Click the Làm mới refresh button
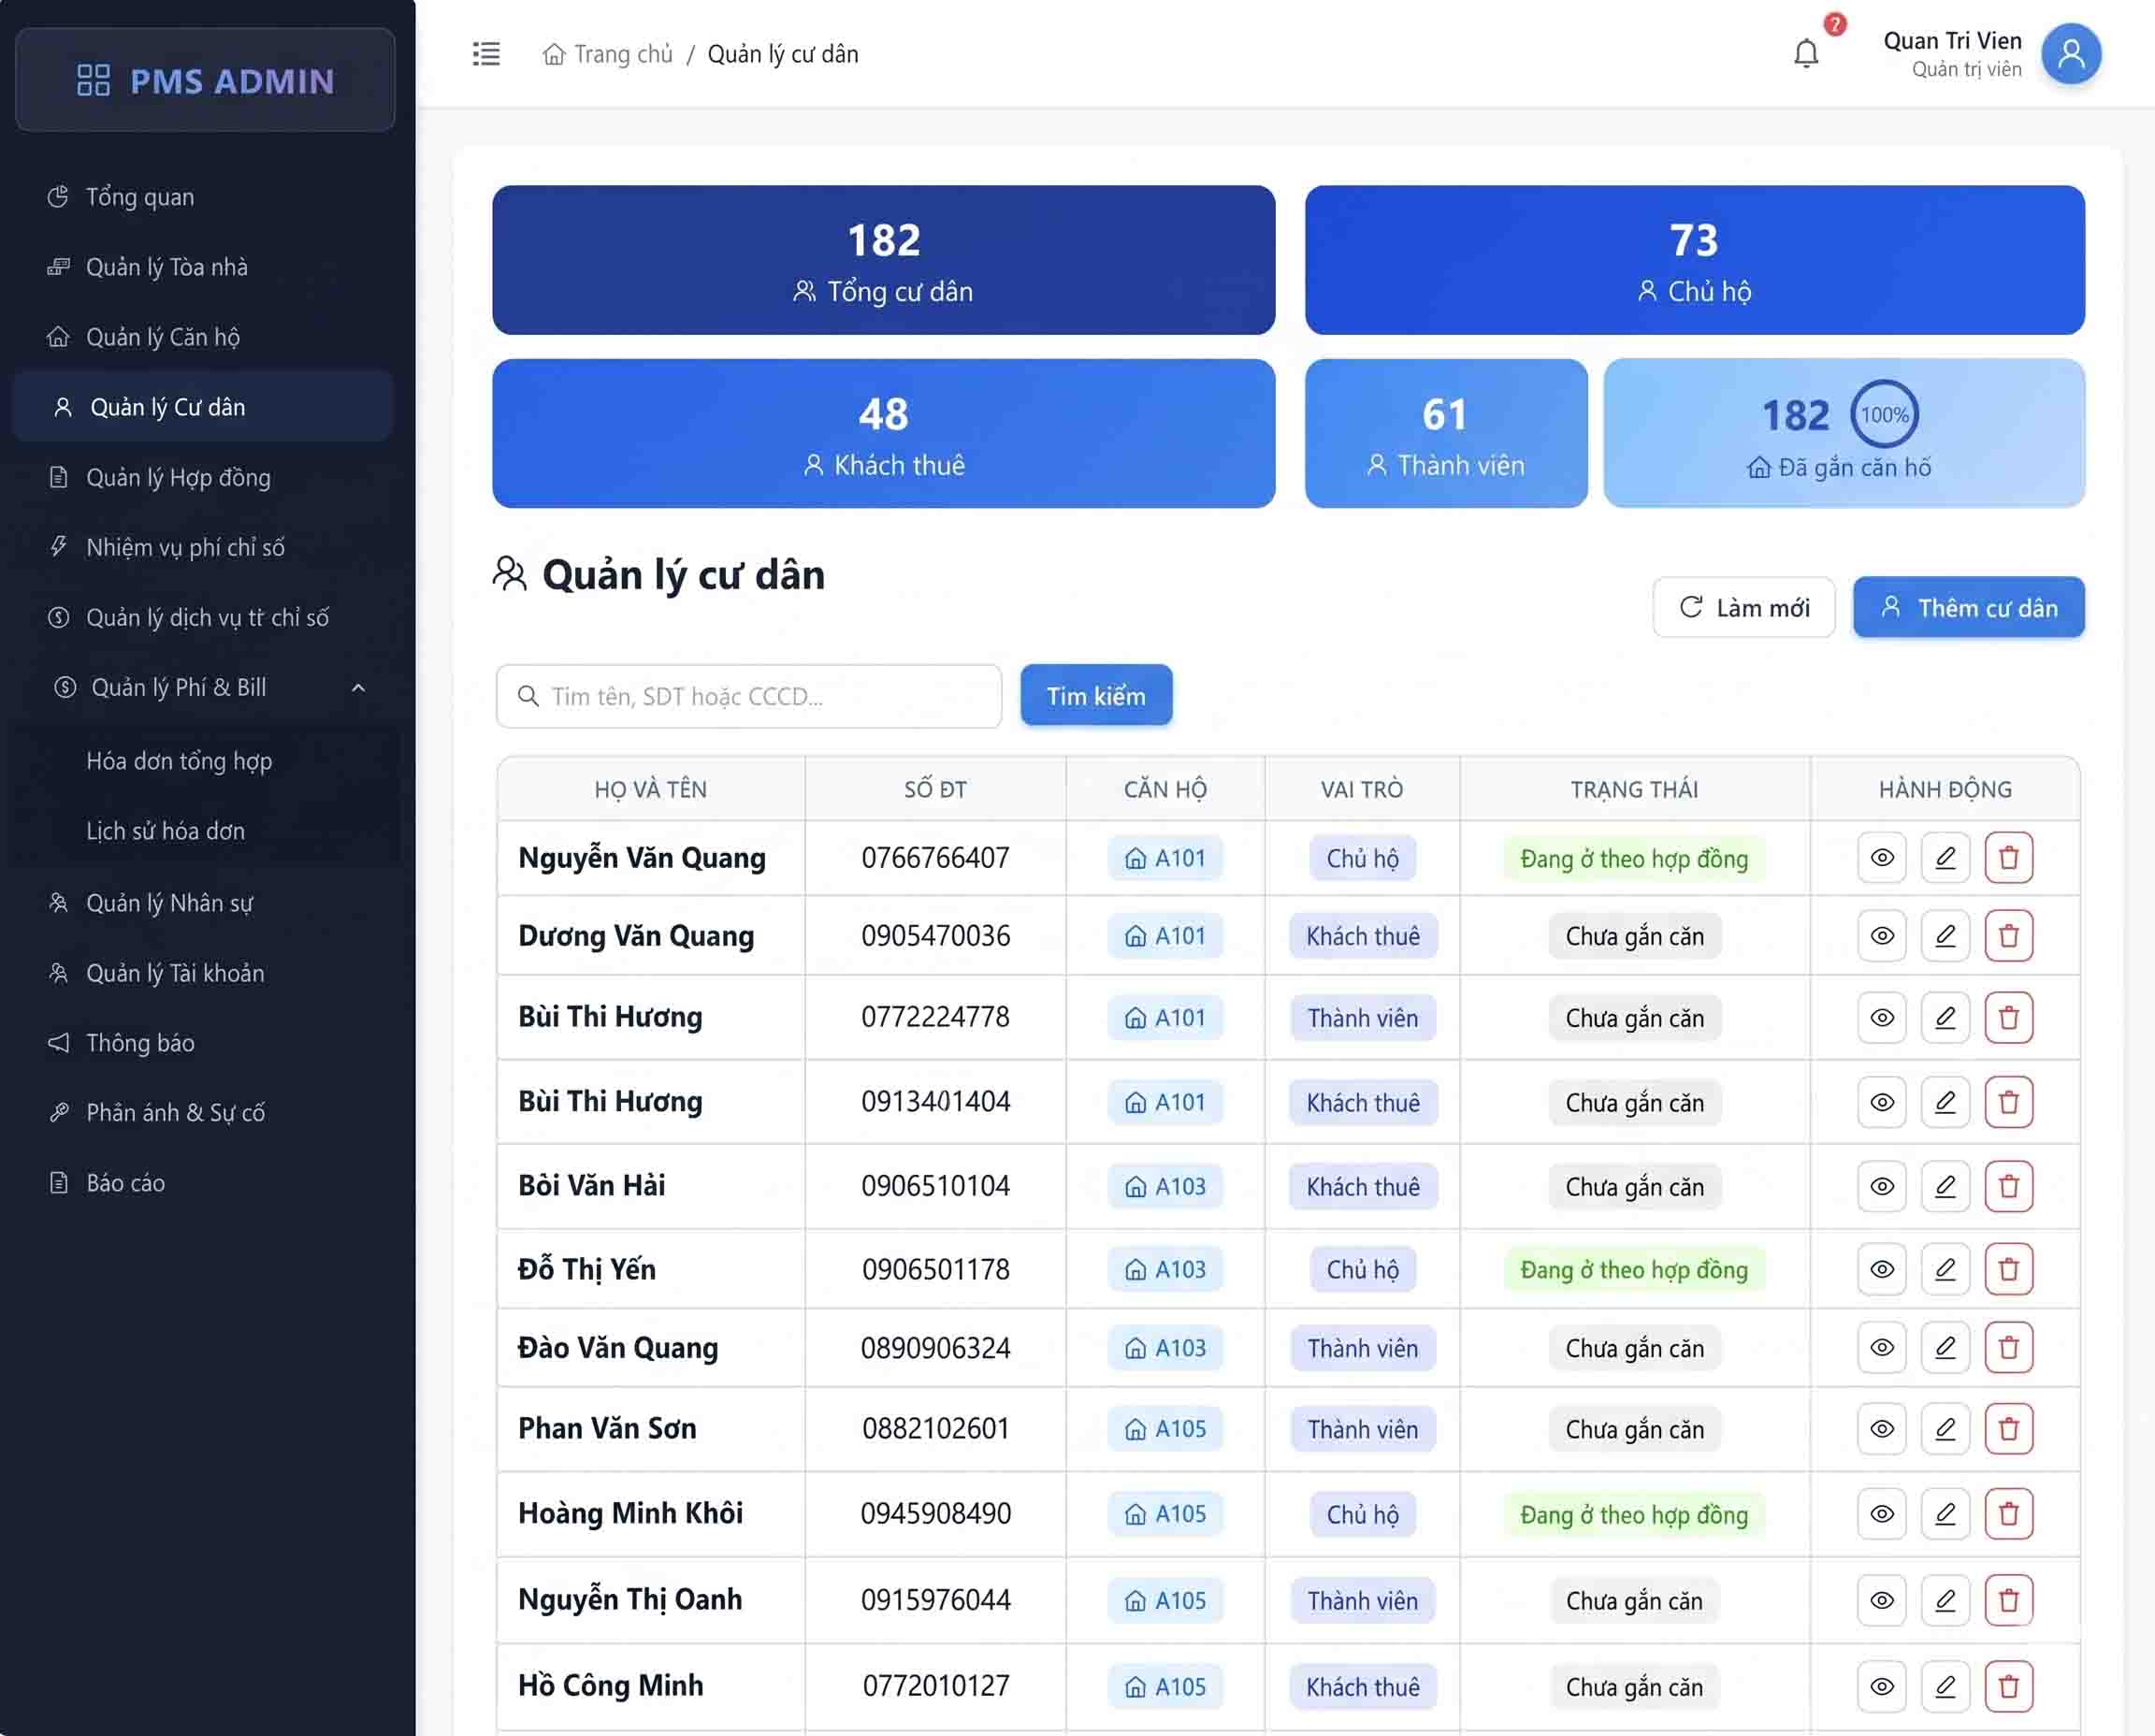The height and width of the screenshot is (1736, 2155). tap(1743, 607)
